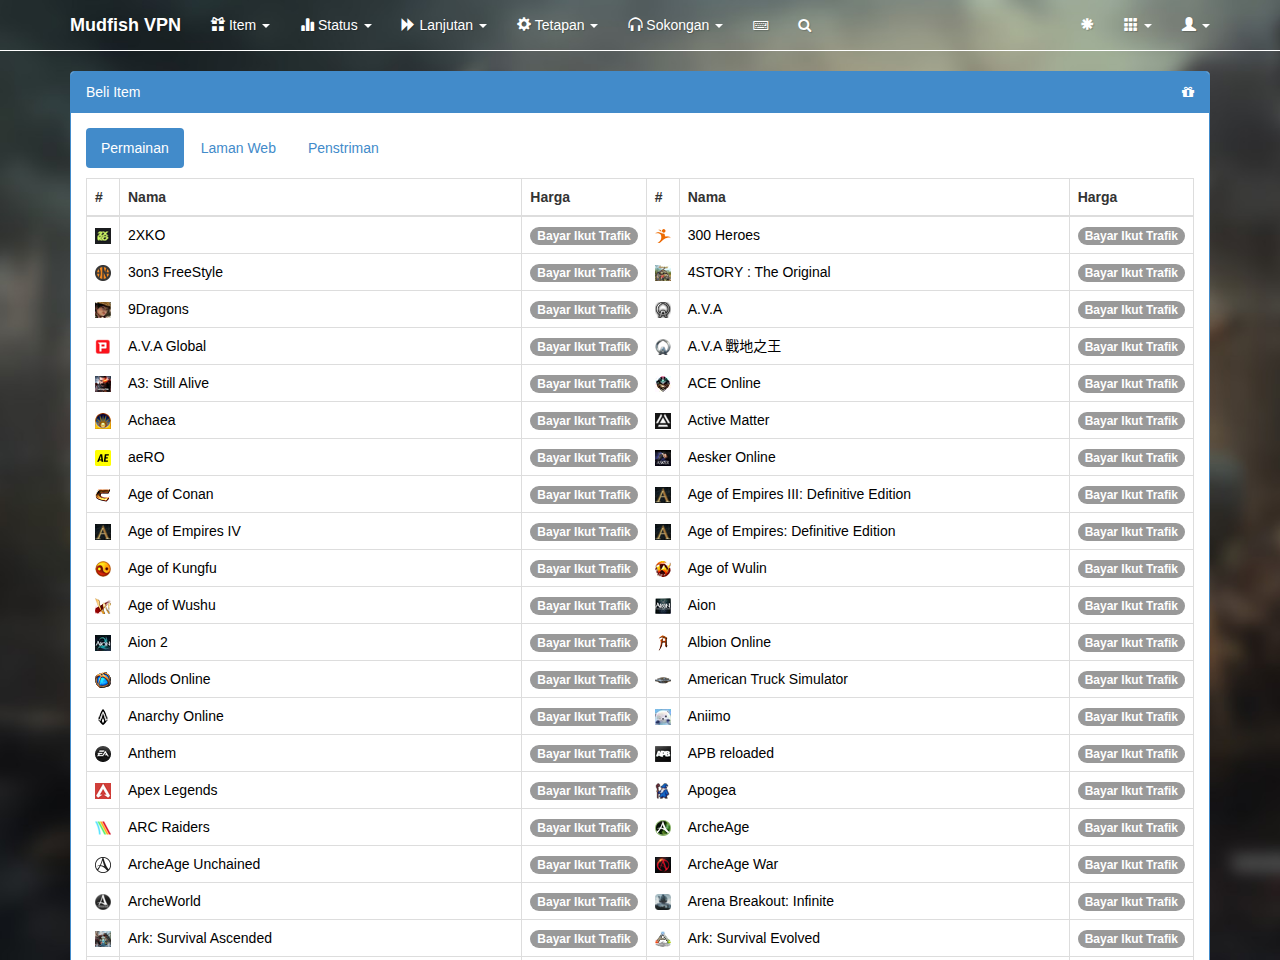This screenshot has height=960, width=1280.
Task: Click the APB reloaded icon
Action: pyautogui.click(x=663, y=754)
